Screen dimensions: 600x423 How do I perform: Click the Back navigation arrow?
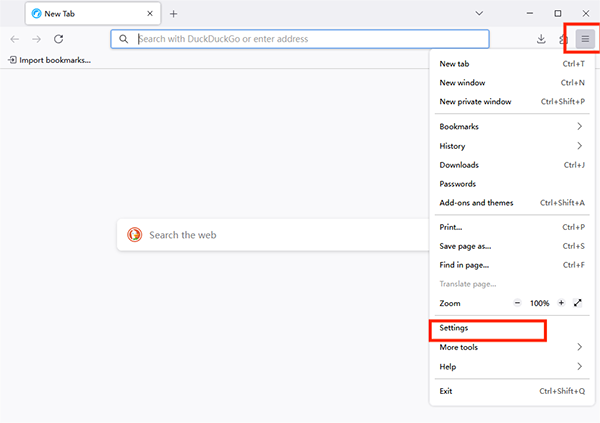click(14, 39)
